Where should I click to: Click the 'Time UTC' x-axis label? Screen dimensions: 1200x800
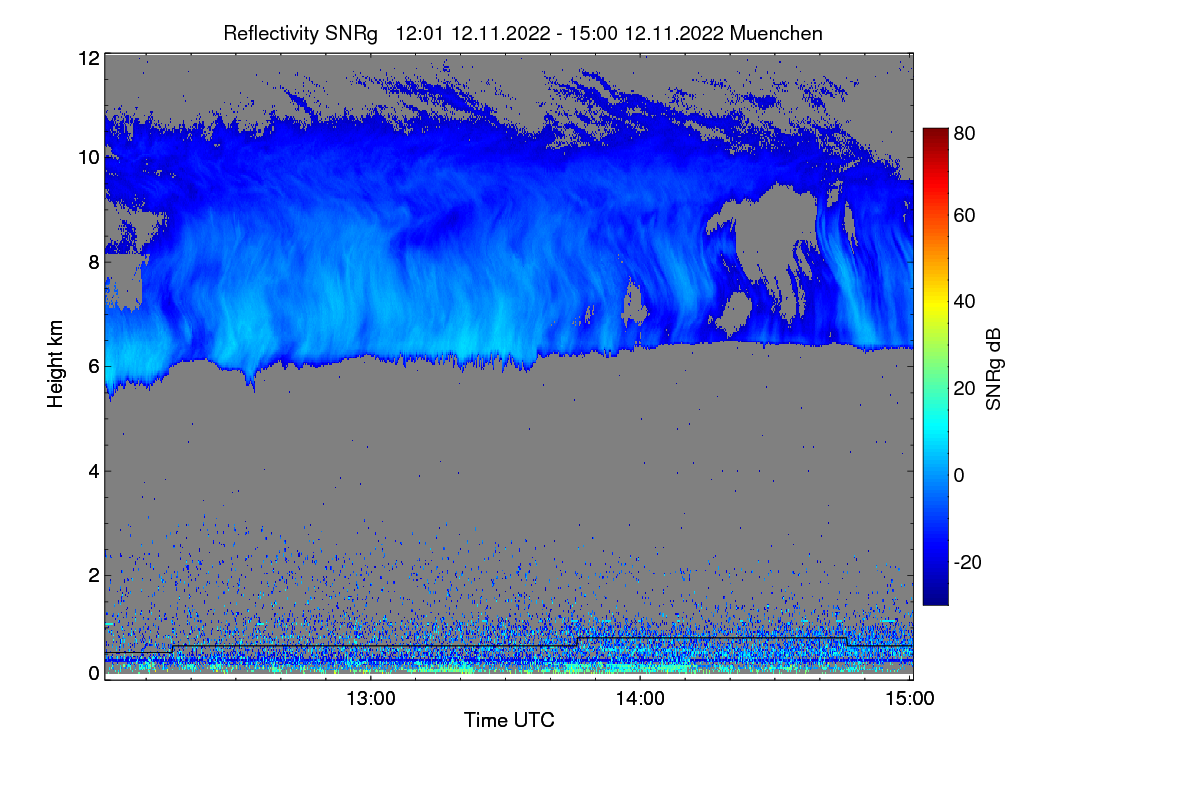509,720
